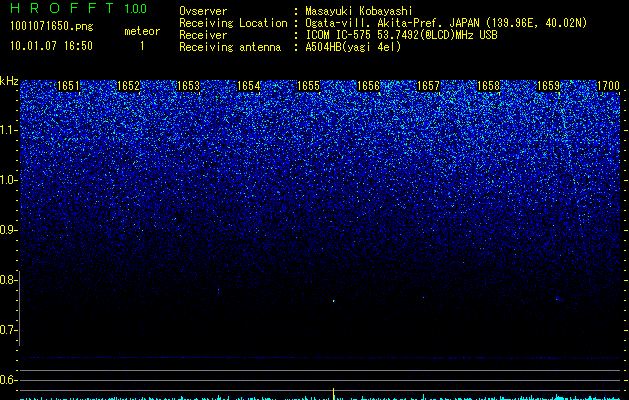This screenshot has width=629, height=400.
Task: Click the 1652 time marker
Action: click(x=128, y=86)
